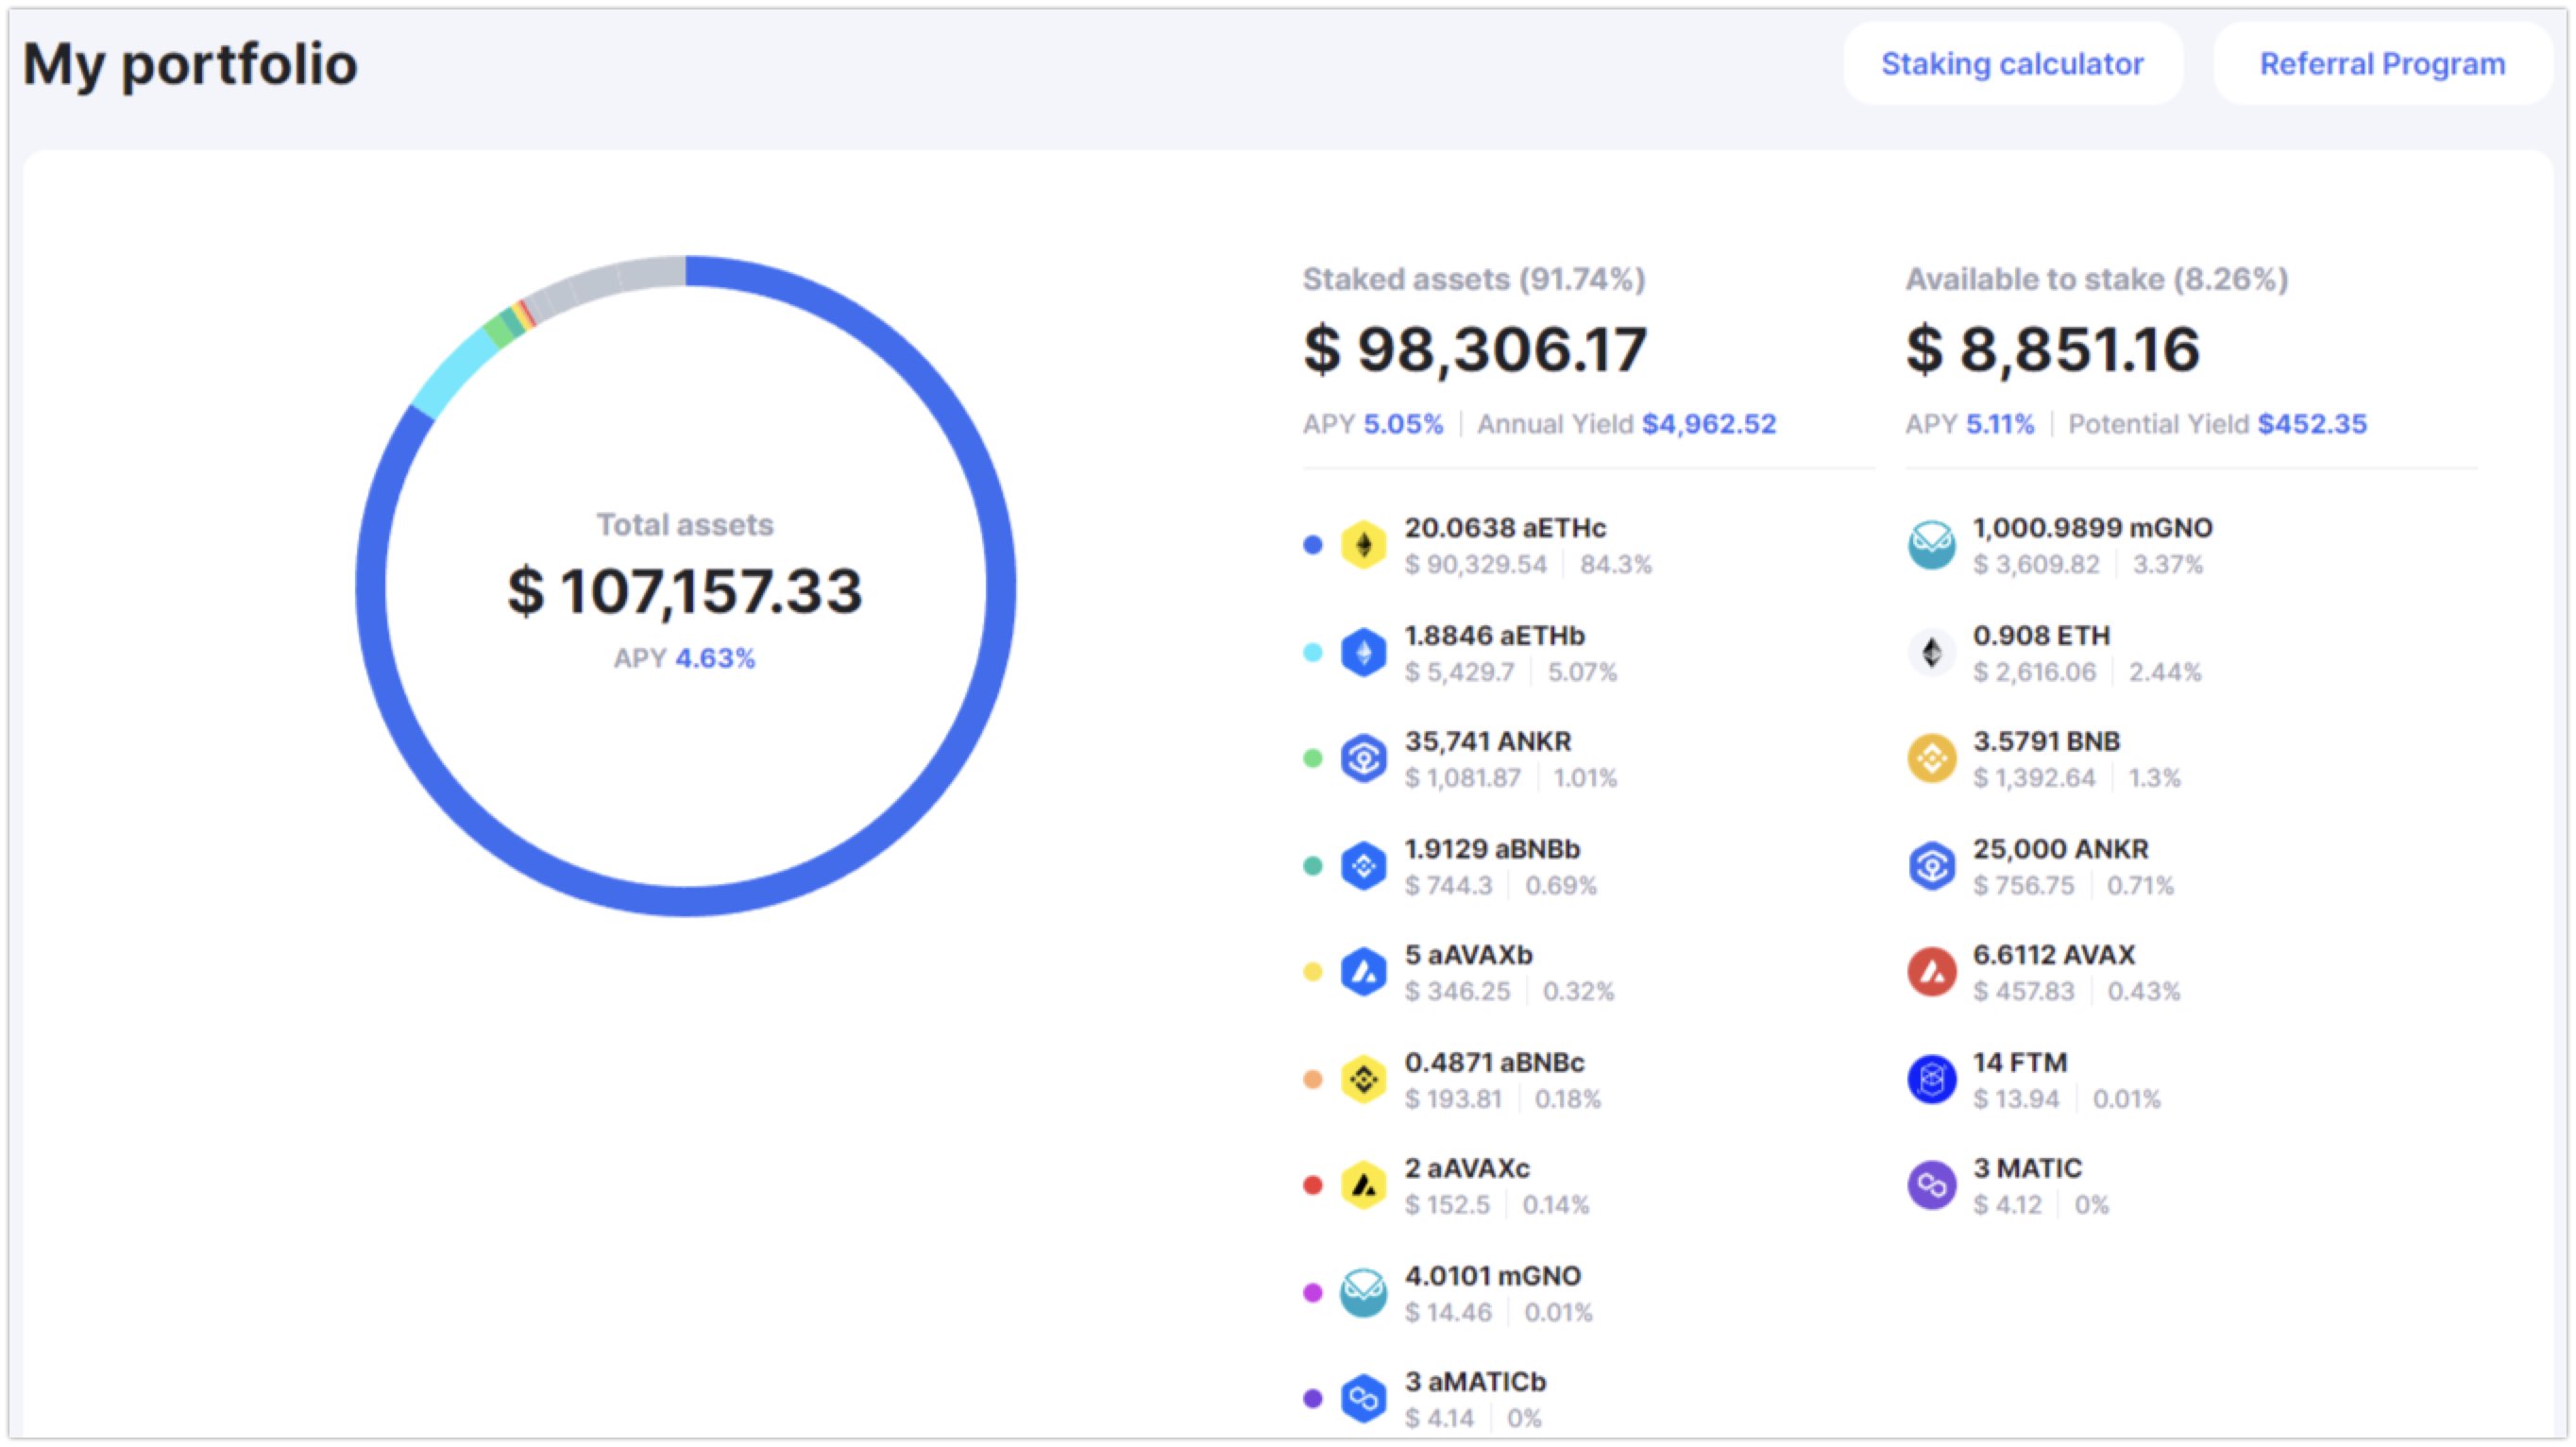
Task: Click the Available to stake (8.26%) heading
Action: point(2097,279)
